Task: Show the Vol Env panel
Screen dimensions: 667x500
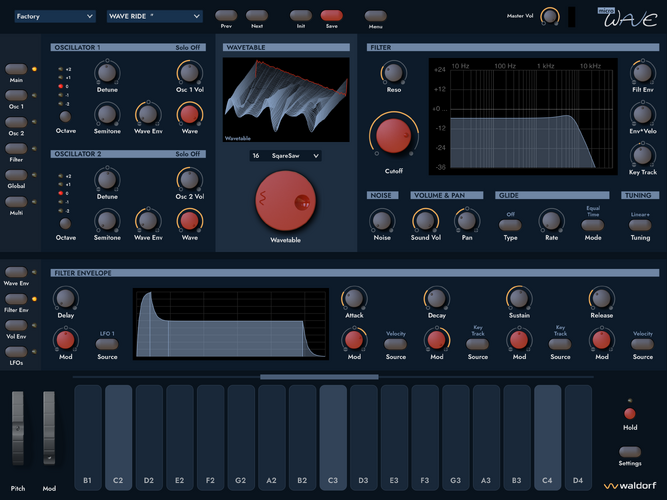Action: tap(16, 325)
